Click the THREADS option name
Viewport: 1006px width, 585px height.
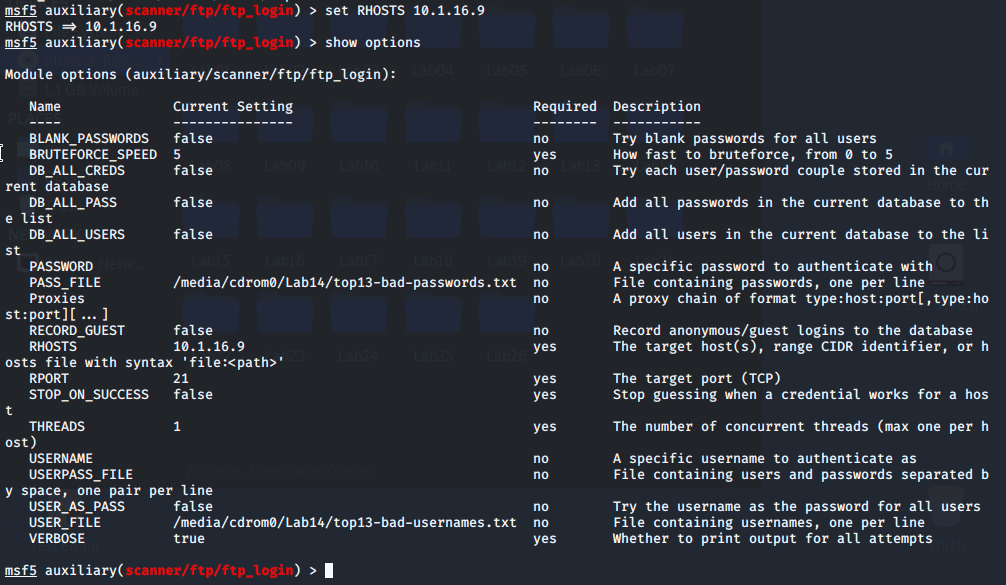click(56, 427)
